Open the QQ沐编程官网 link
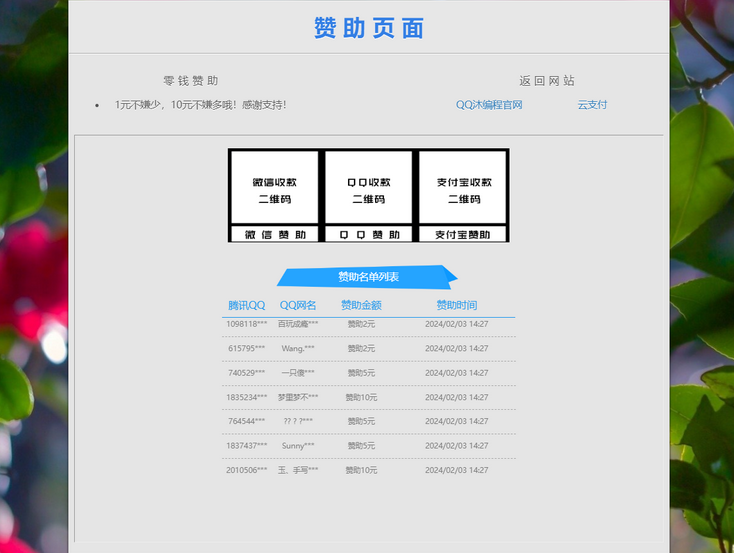The height and width of the screenshot is (553, 734). click(489, 105)
